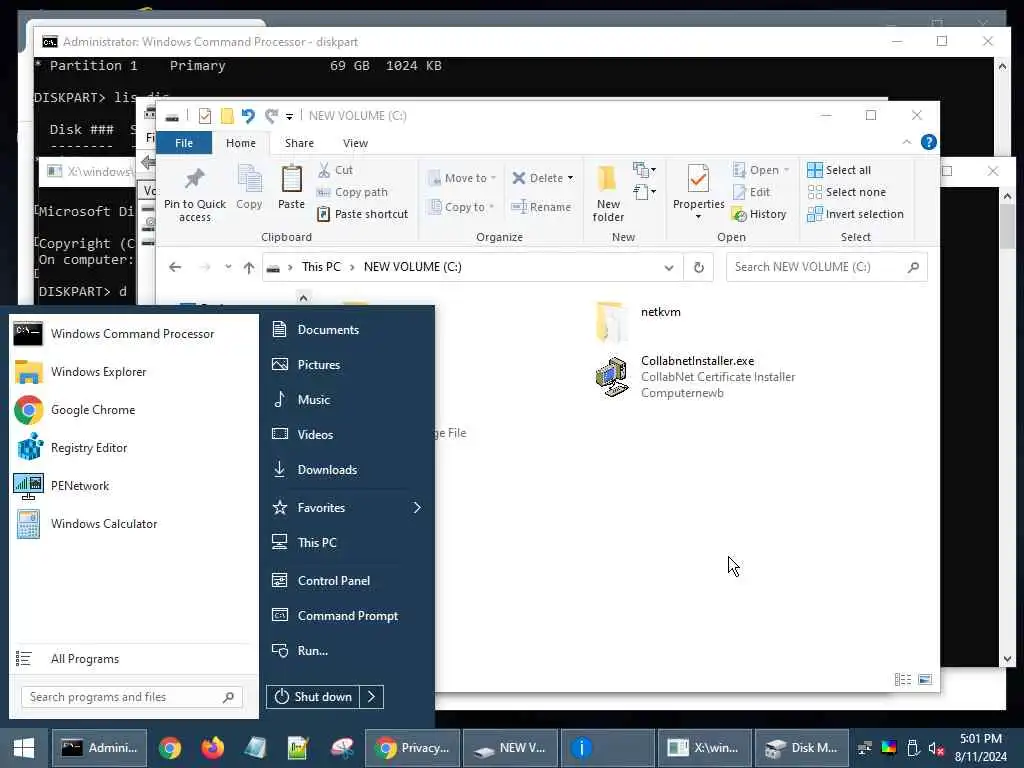Switch to the View tab
1024x768 pixels.
[x=355, y=143]
